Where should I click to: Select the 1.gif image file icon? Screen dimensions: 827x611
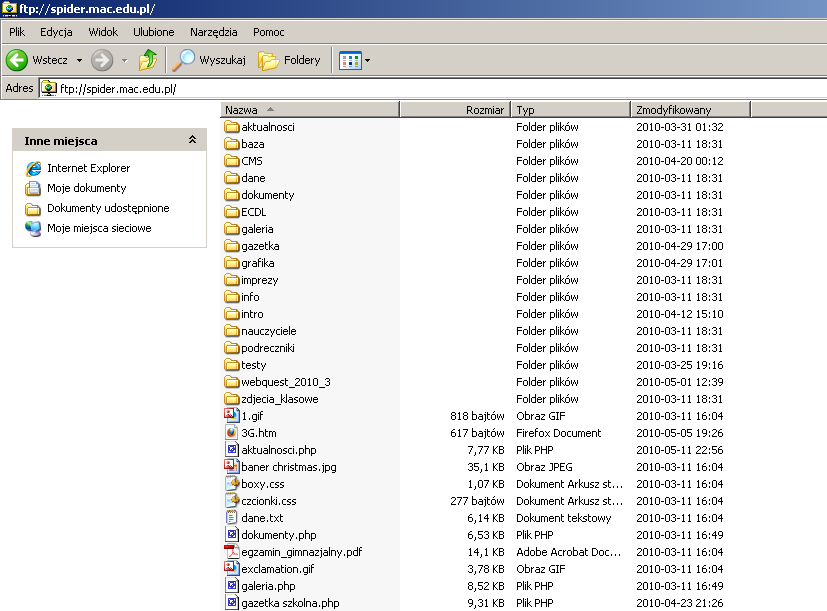[x=232, y=415]
